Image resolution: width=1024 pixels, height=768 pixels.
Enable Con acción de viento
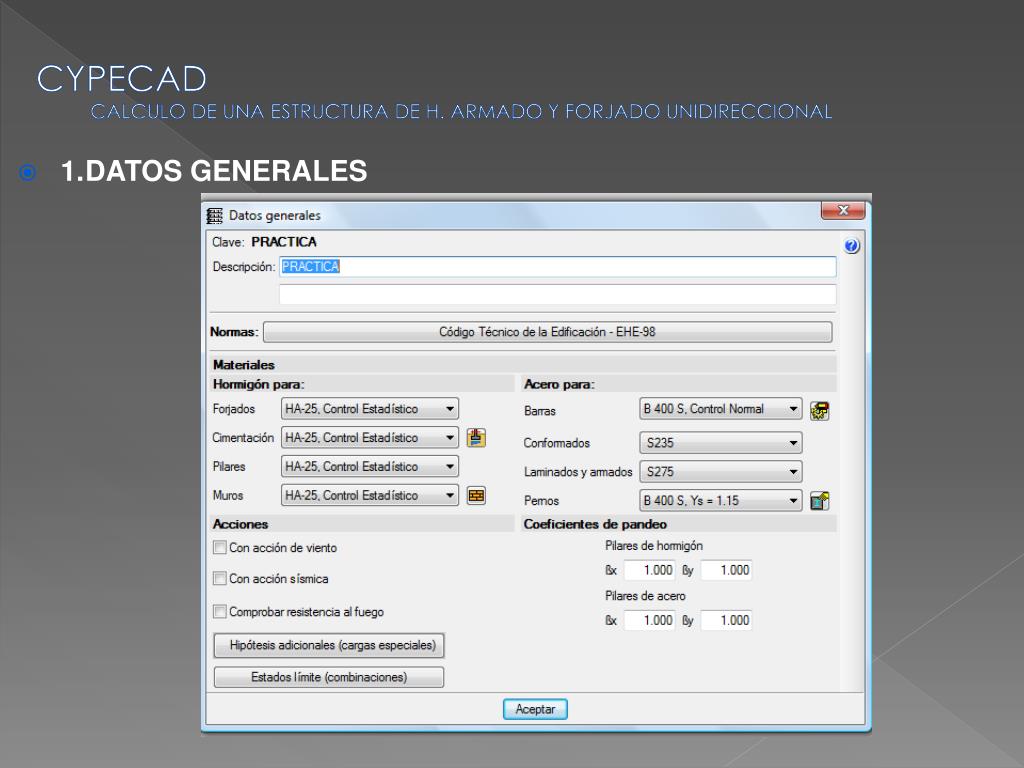coord(220,548)
